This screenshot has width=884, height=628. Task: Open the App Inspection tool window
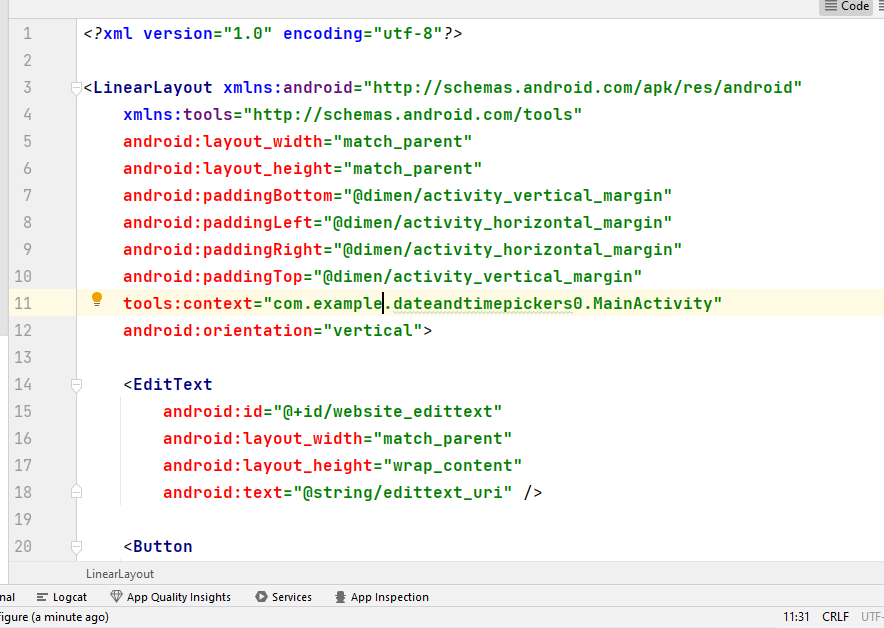(382, 597)
